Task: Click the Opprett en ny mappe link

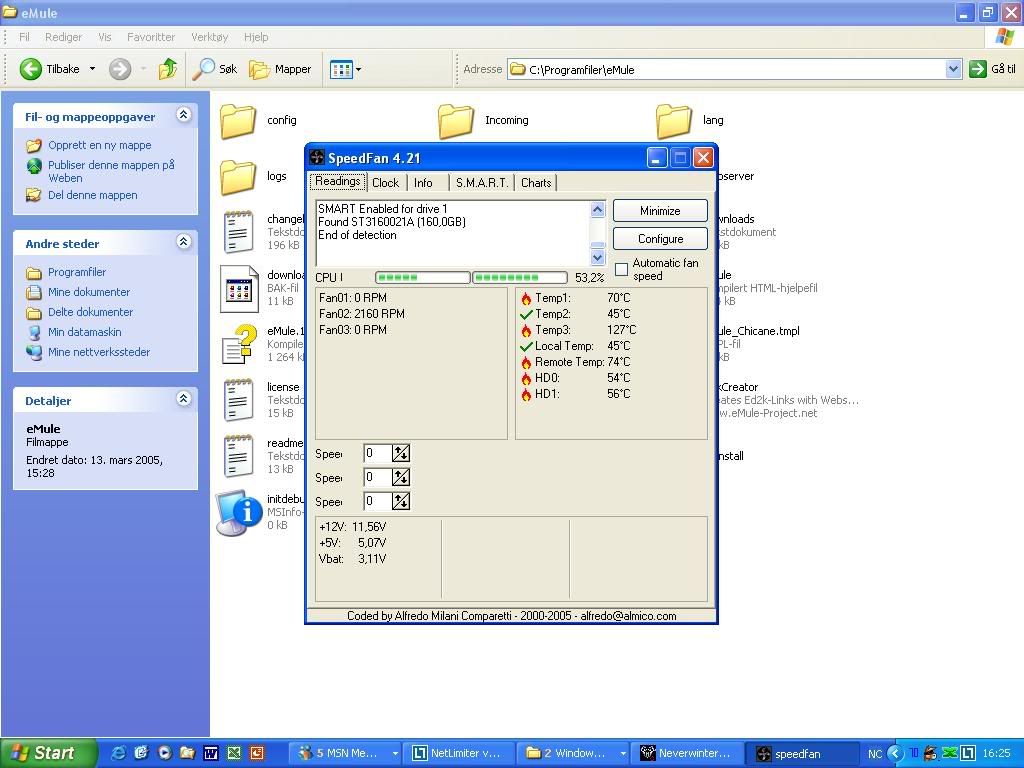Action: point(99,145)
